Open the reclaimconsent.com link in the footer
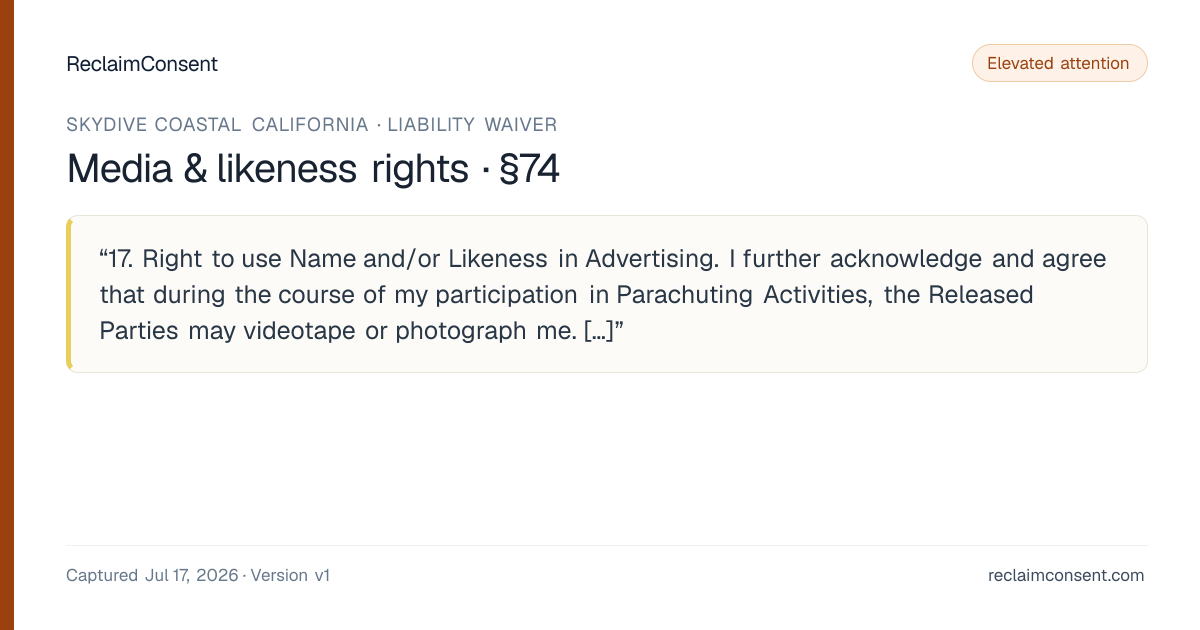The height and width of the screenshot is (630, 1200). coord(1066,575)
